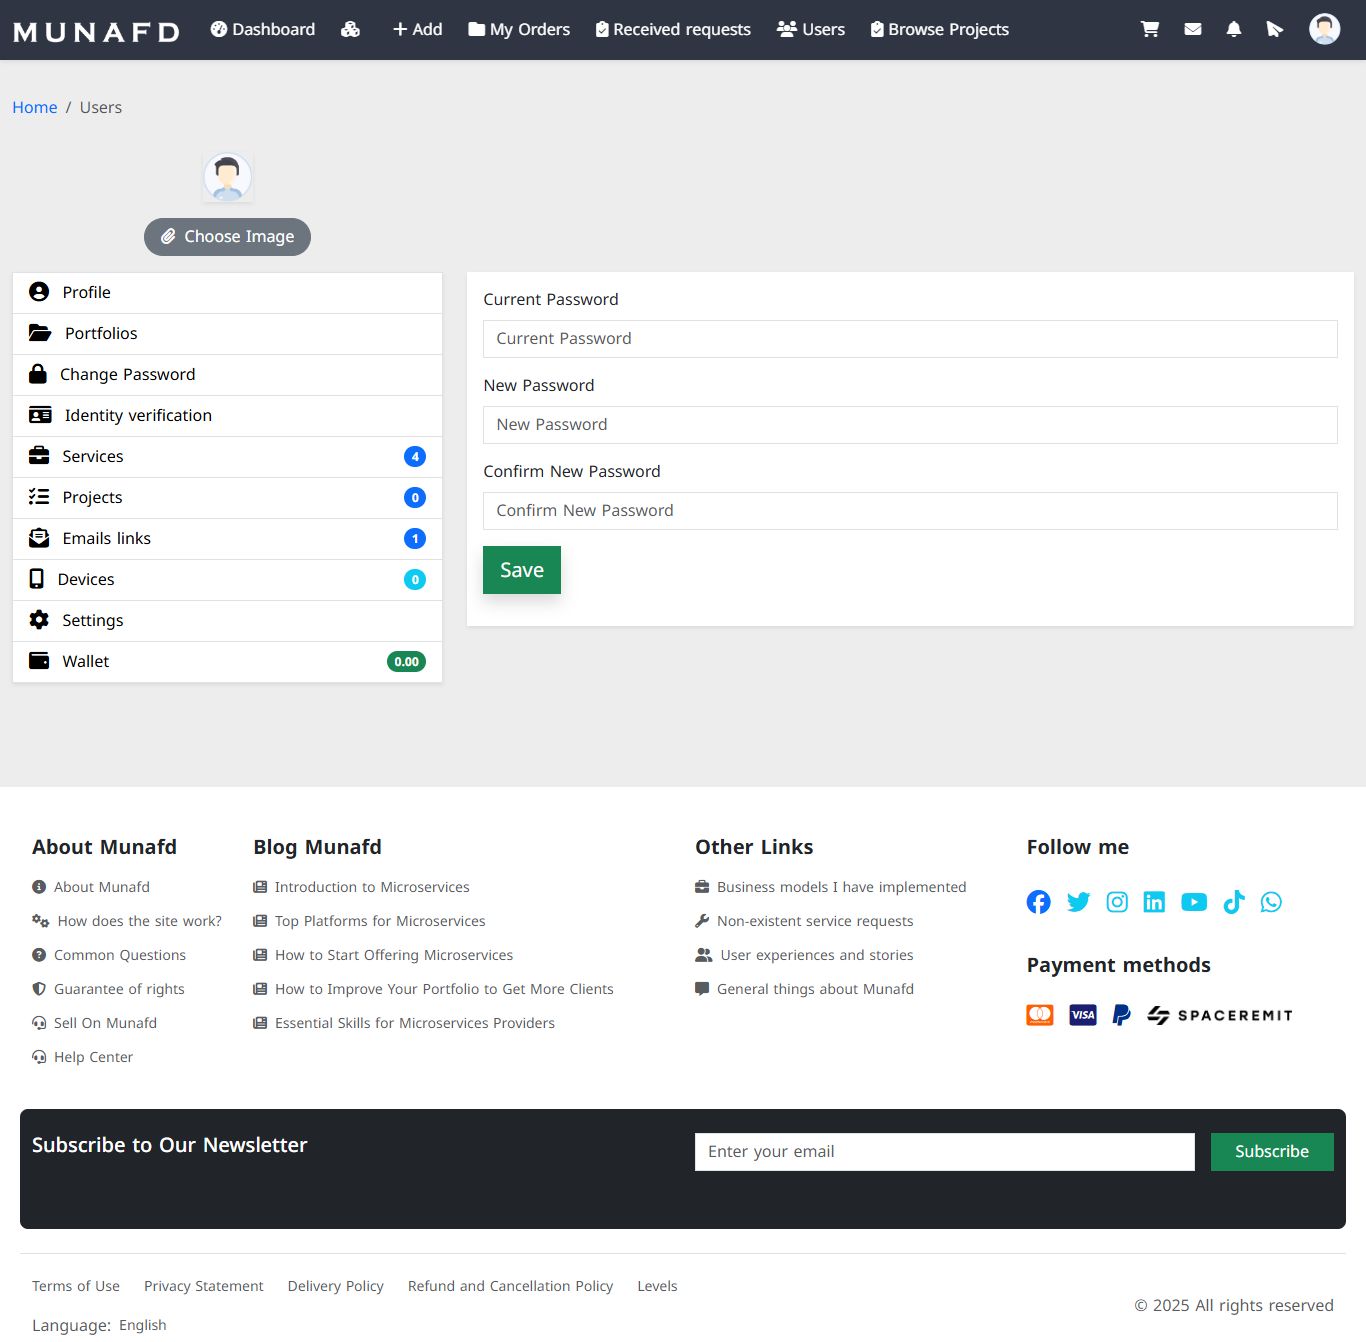Select Identity verification in sidebar
1366x1342 pixels.
click(227, 415)
